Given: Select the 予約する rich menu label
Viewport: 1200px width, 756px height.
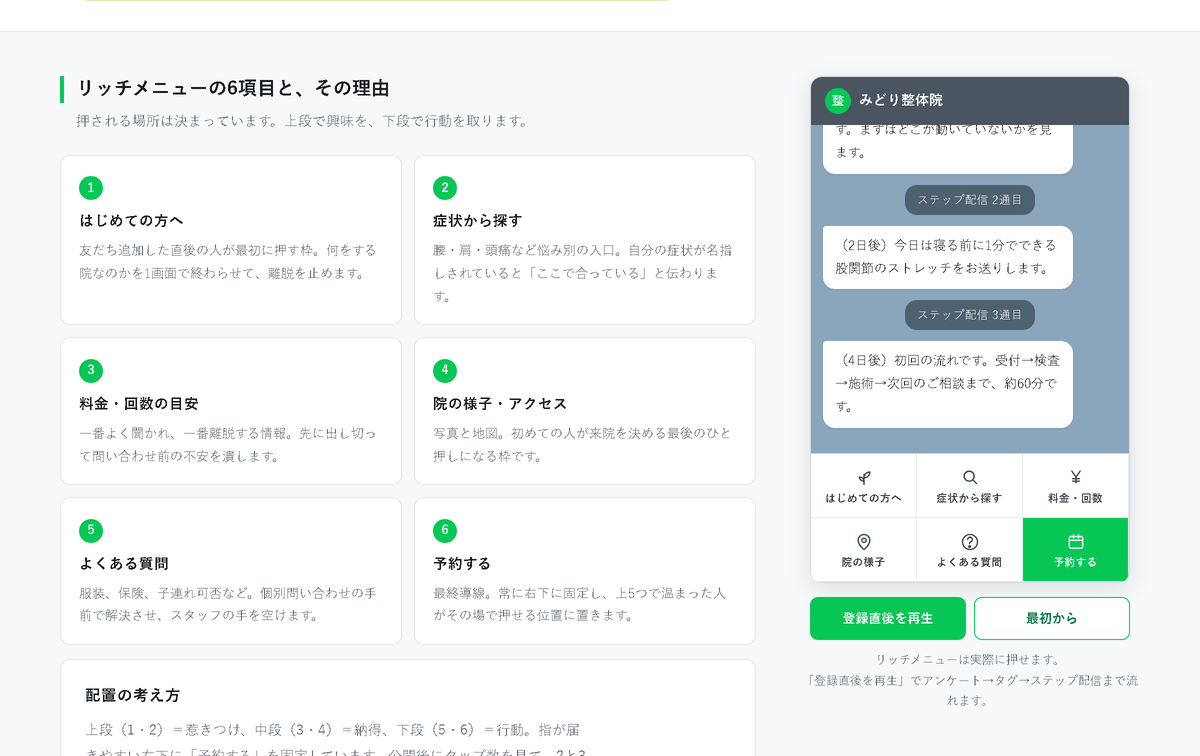Looking at the screenshot, I should pos(1075,562).
